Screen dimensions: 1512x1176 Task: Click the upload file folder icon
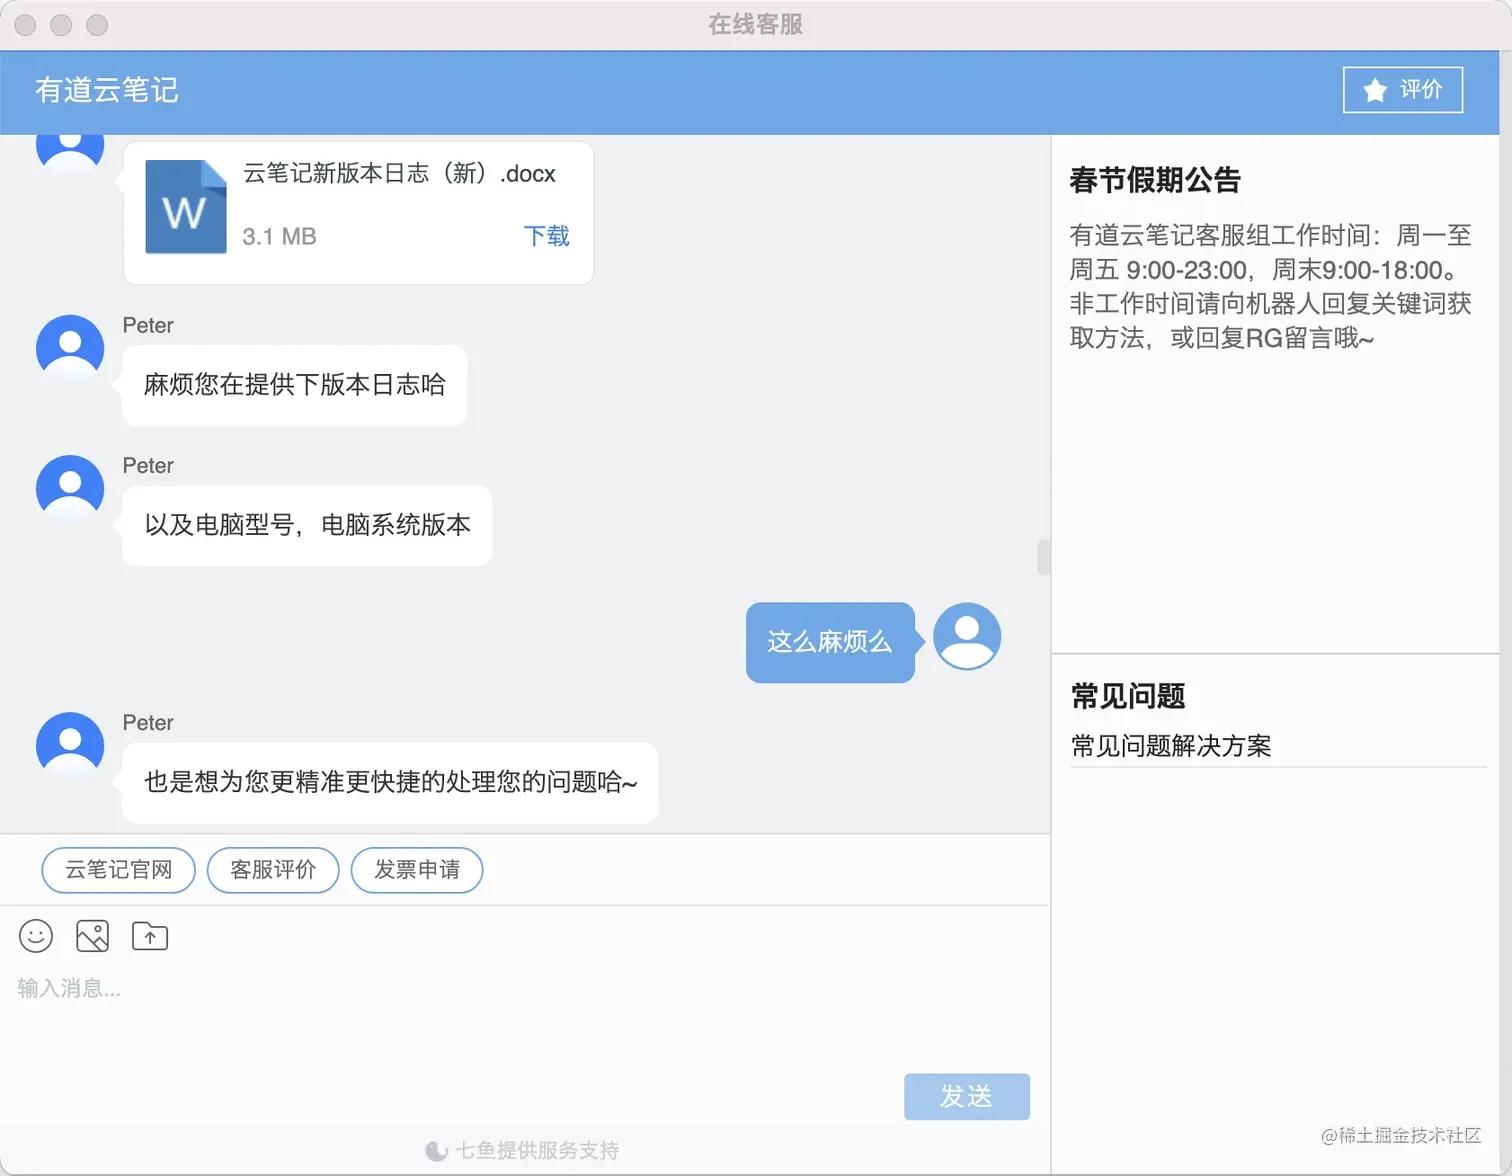pos(150,936)
